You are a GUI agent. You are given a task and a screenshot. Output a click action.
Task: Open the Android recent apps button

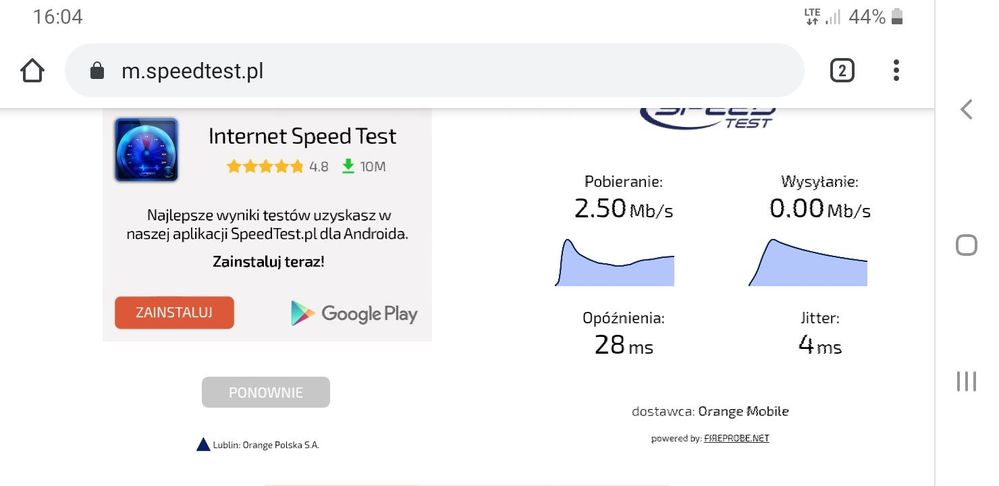coord(966,381)
